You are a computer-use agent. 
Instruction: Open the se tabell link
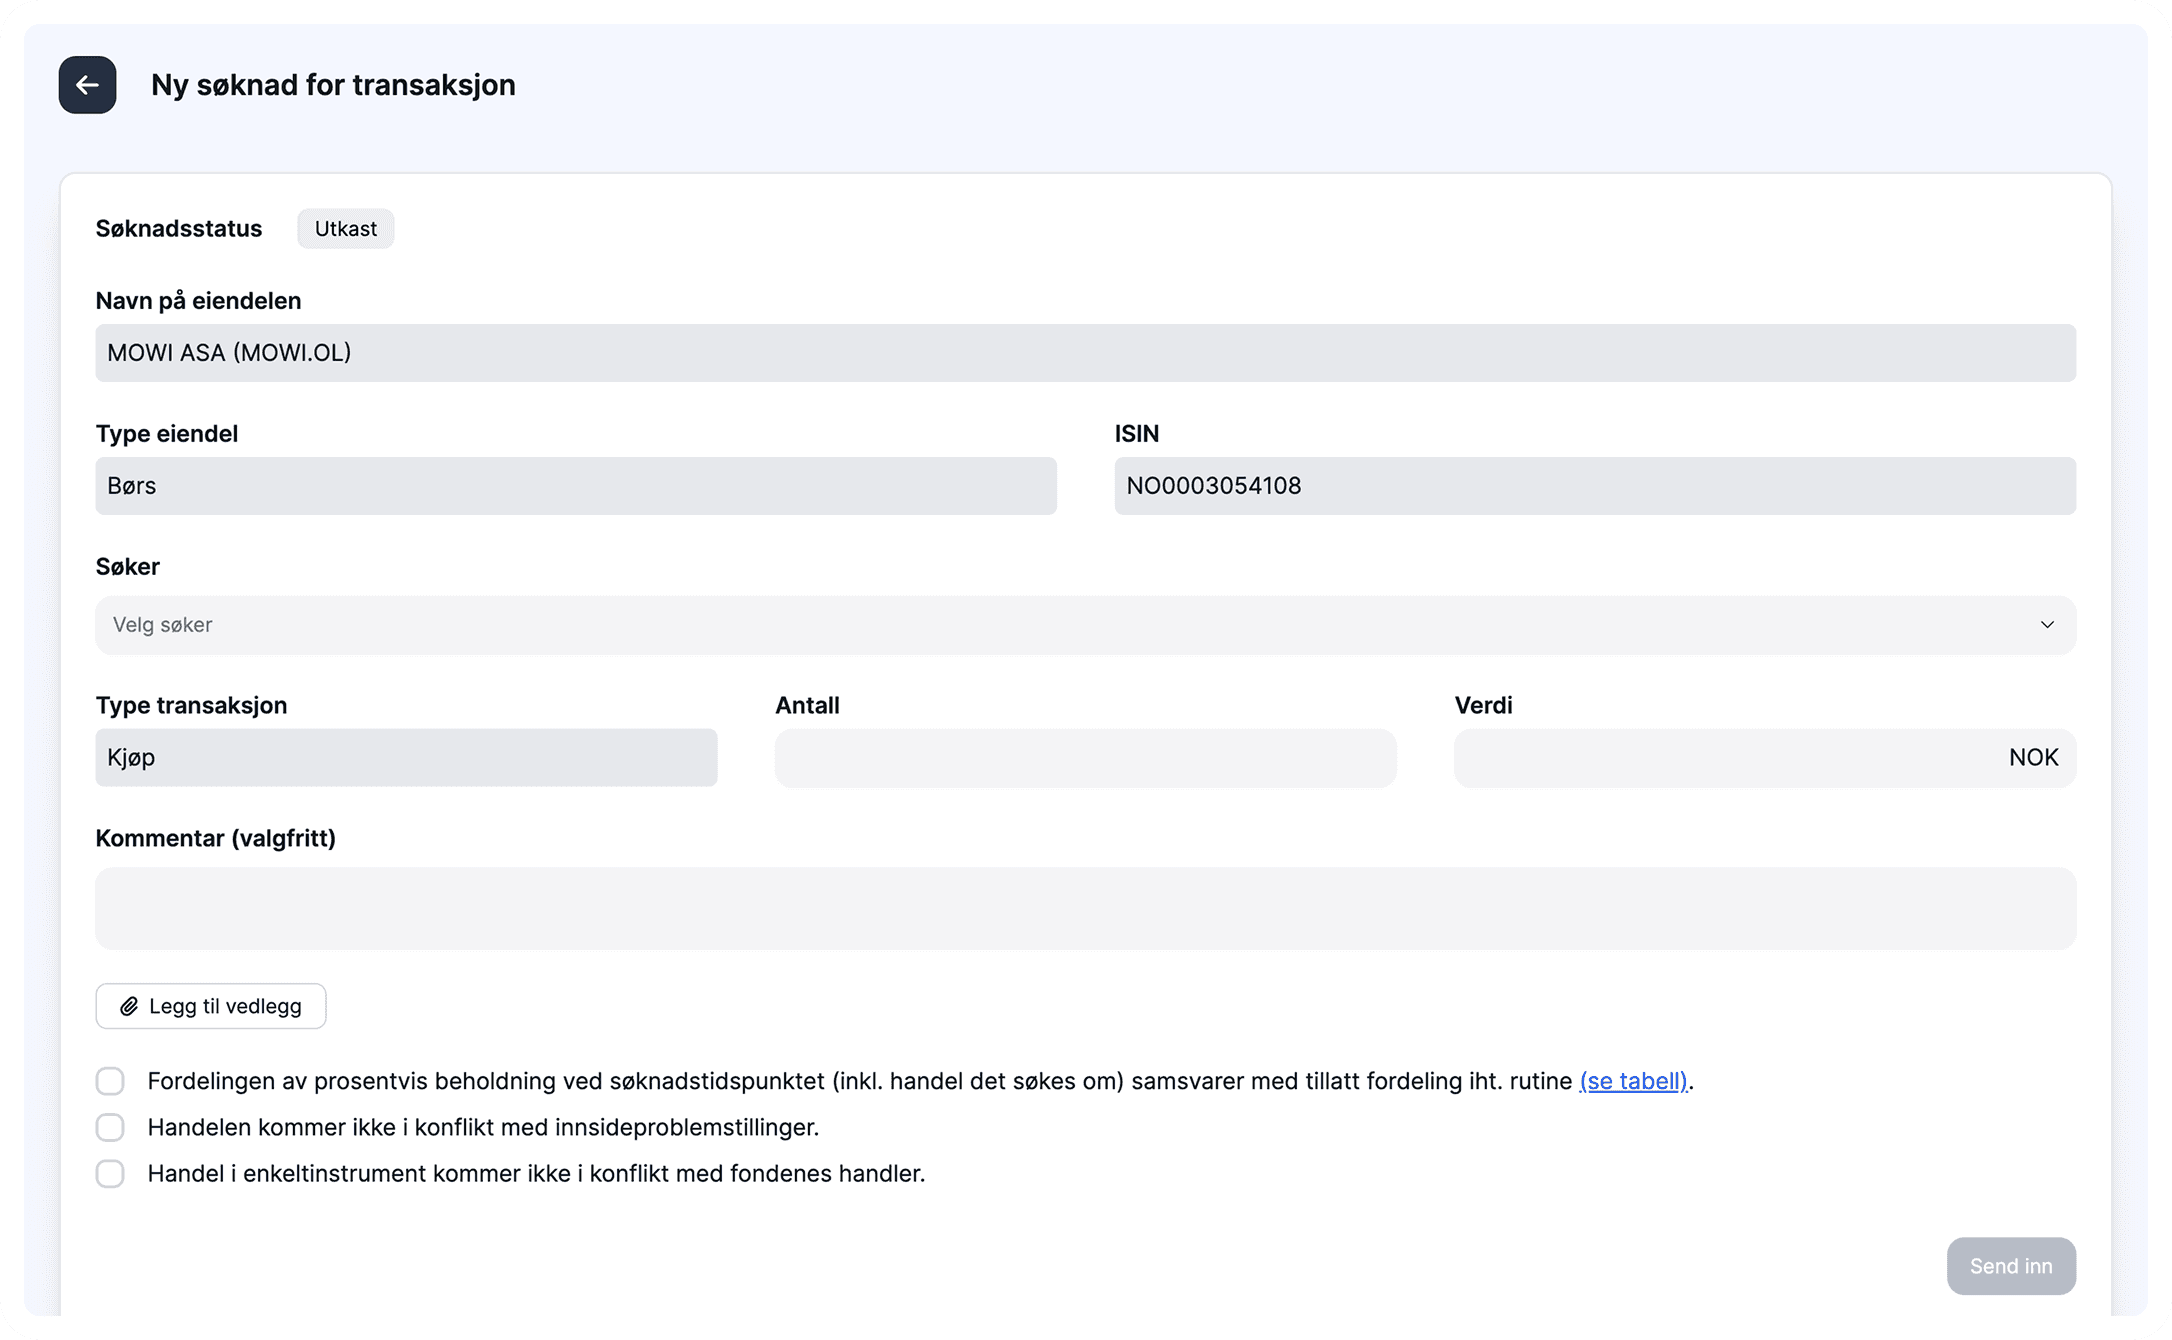(x=1632, y=1081)
